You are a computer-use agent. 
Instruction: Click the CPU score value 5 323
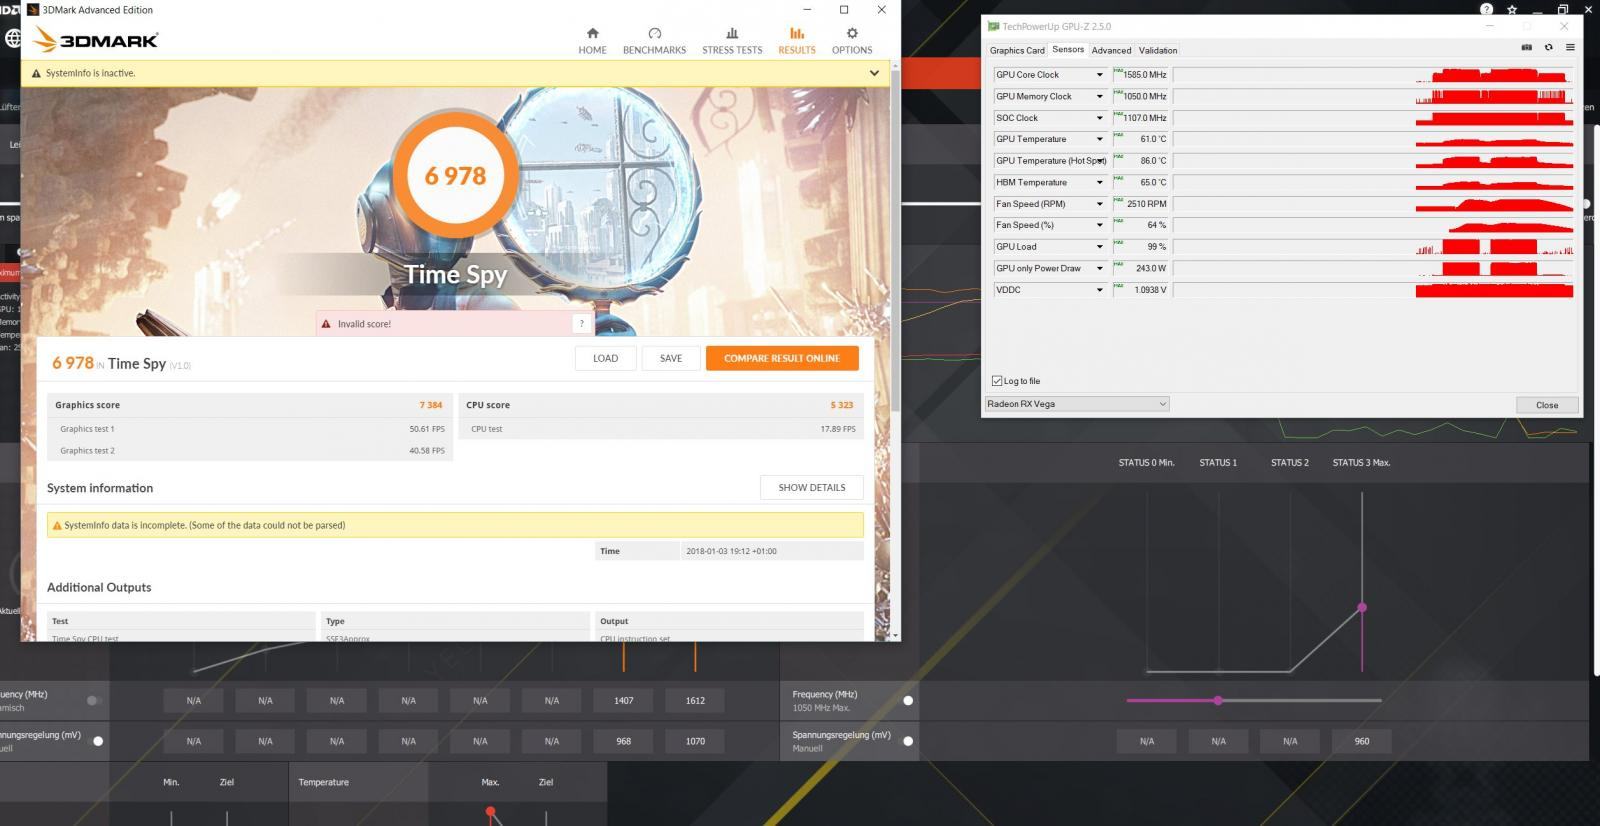tap(842, 405)
